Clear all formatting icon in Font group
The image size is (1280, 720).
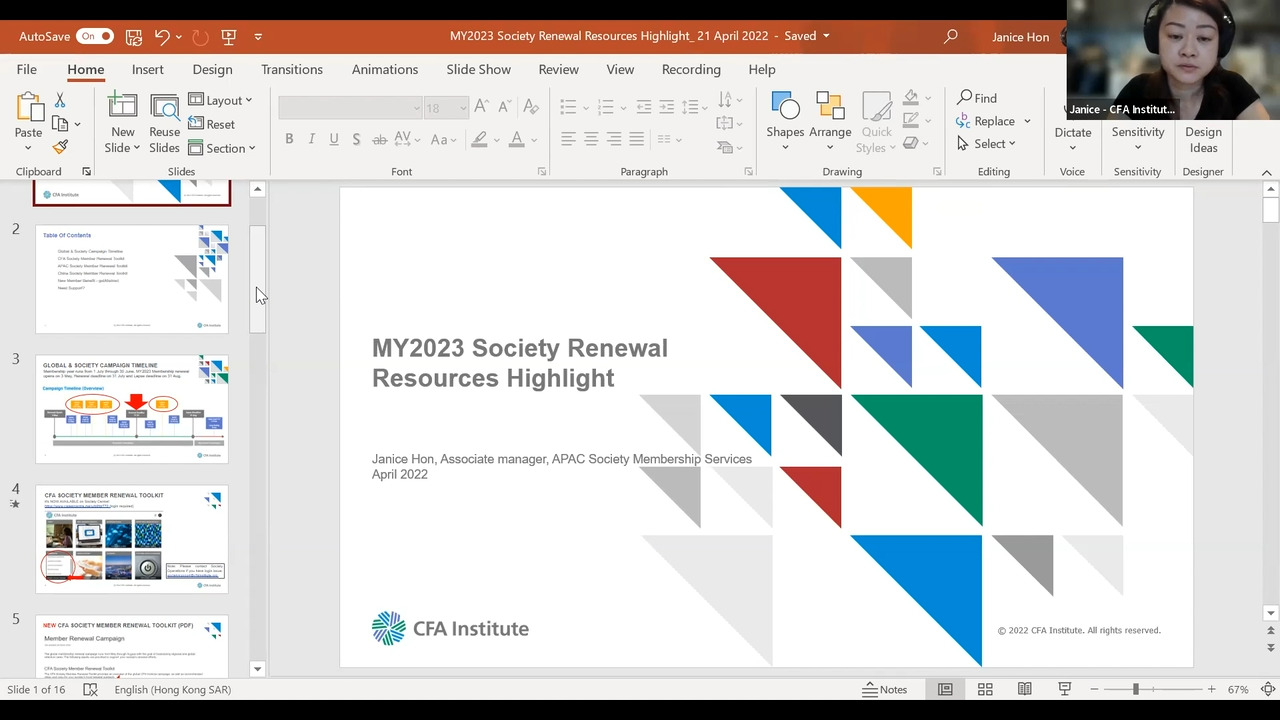click(531, 106)
